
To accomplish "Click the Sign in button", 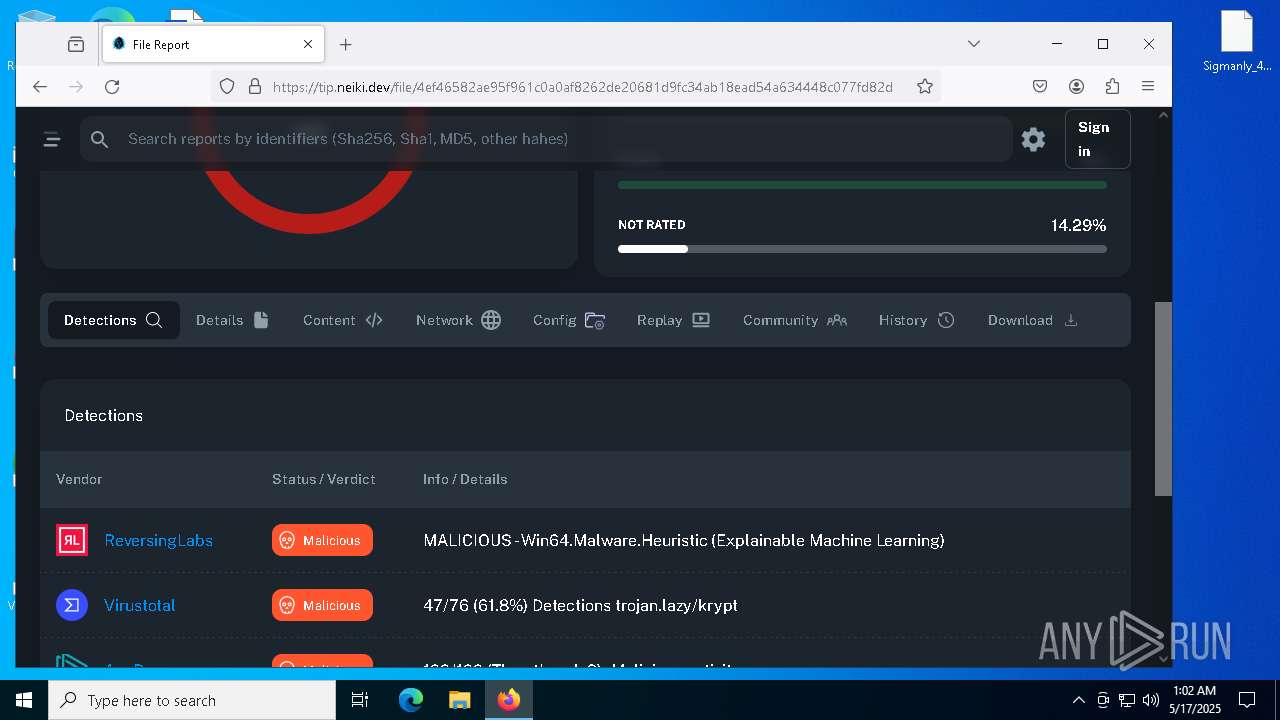I will point(1098,139).
